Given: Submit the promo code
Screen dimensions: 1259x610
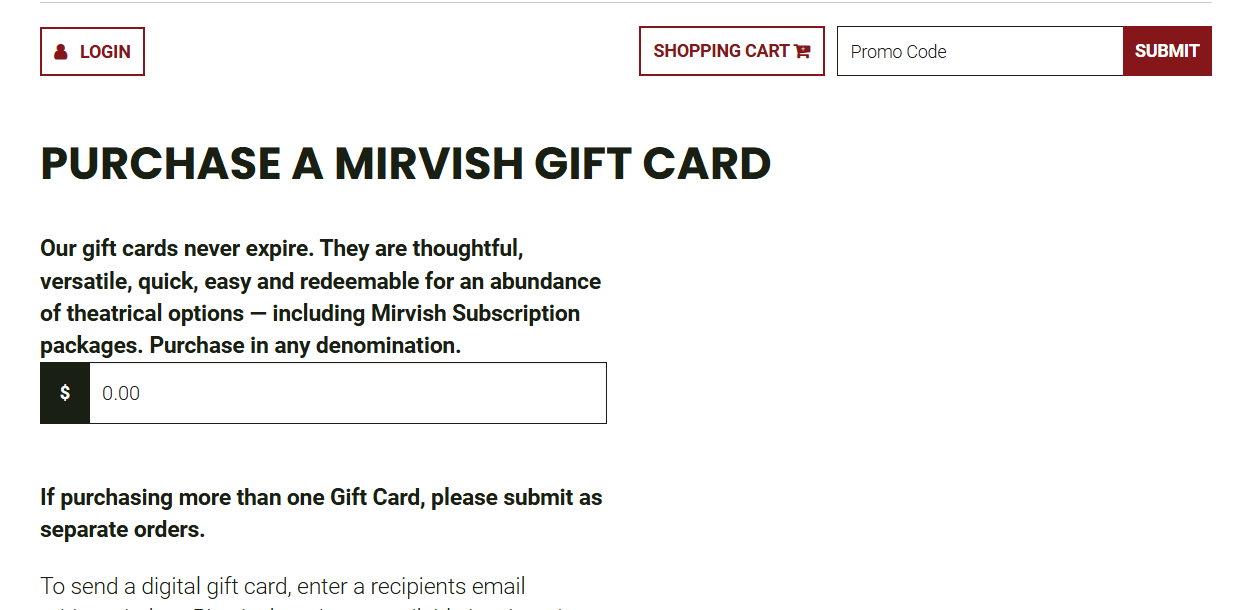Looking at the screenshot, I should tap(1167, 51).
